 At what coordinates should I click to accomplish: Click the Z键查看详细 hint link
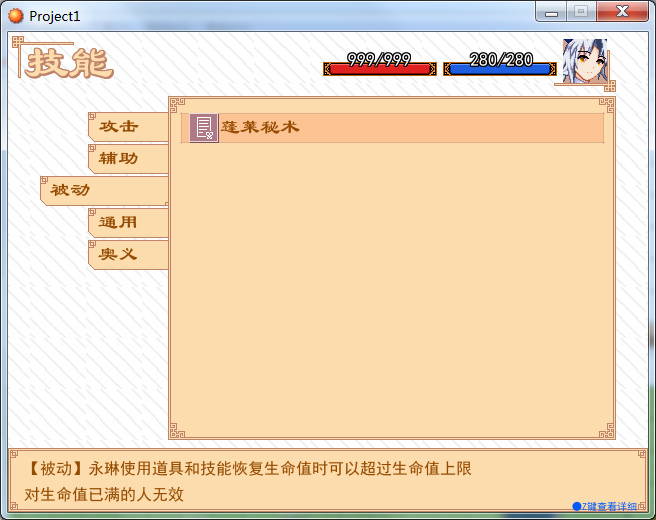(604, 507)
